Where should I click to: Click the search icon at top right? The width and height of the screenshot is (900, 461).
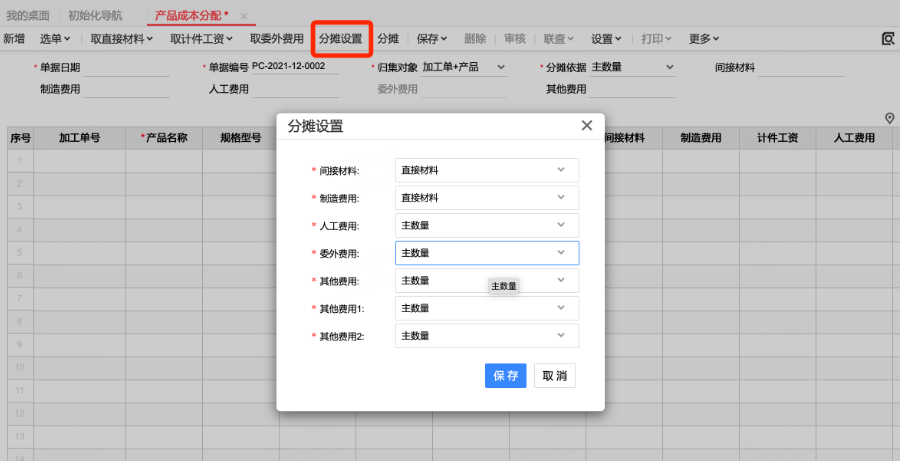pos(887,39)
